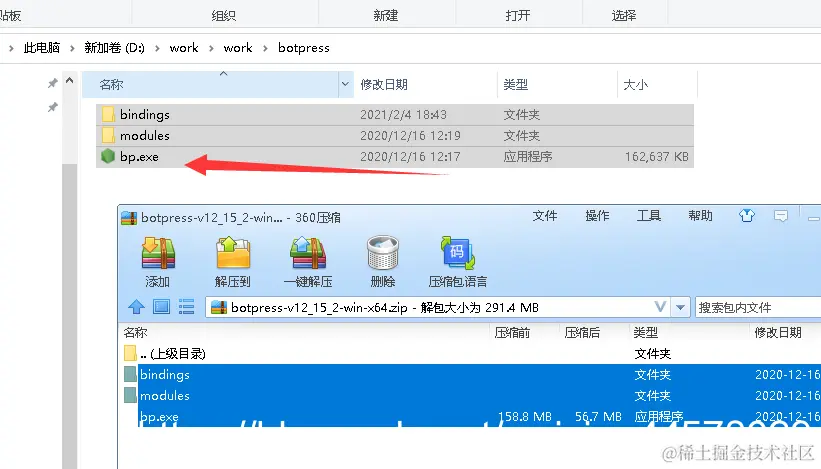The height and width of the screenshot is (469, 821).
Task: Click the navigation pane scroll up arrow
Action: (x=69, y=81)
